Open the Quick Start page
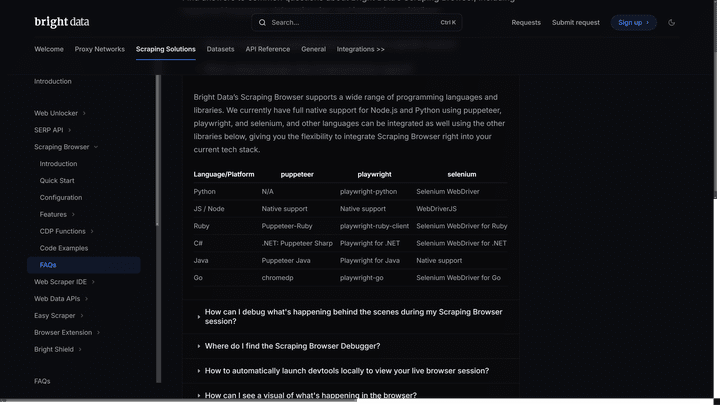 (57, 181)
